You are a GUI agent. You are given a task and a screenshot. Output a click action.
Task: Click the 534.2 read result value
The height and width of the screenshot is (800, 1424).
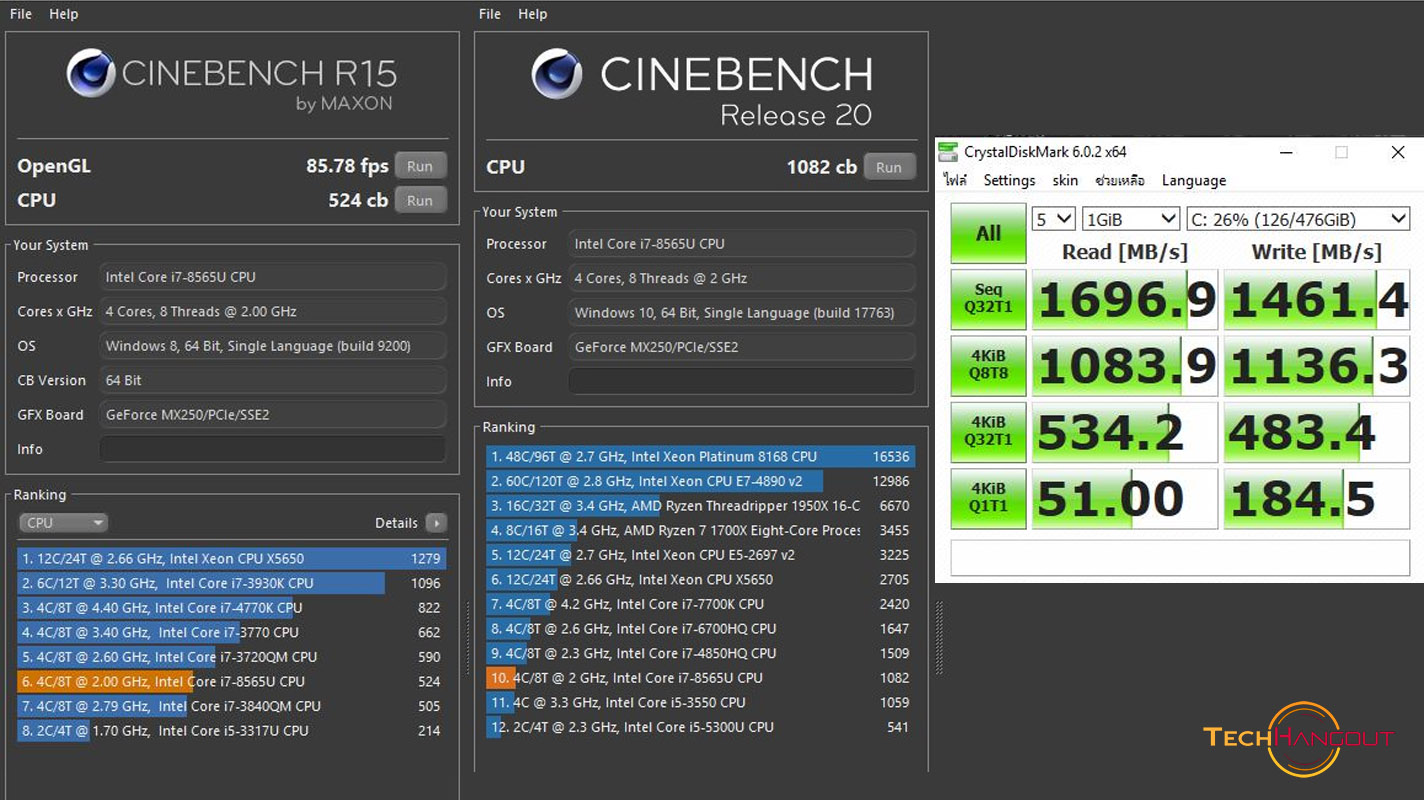tap(1125, 431)
